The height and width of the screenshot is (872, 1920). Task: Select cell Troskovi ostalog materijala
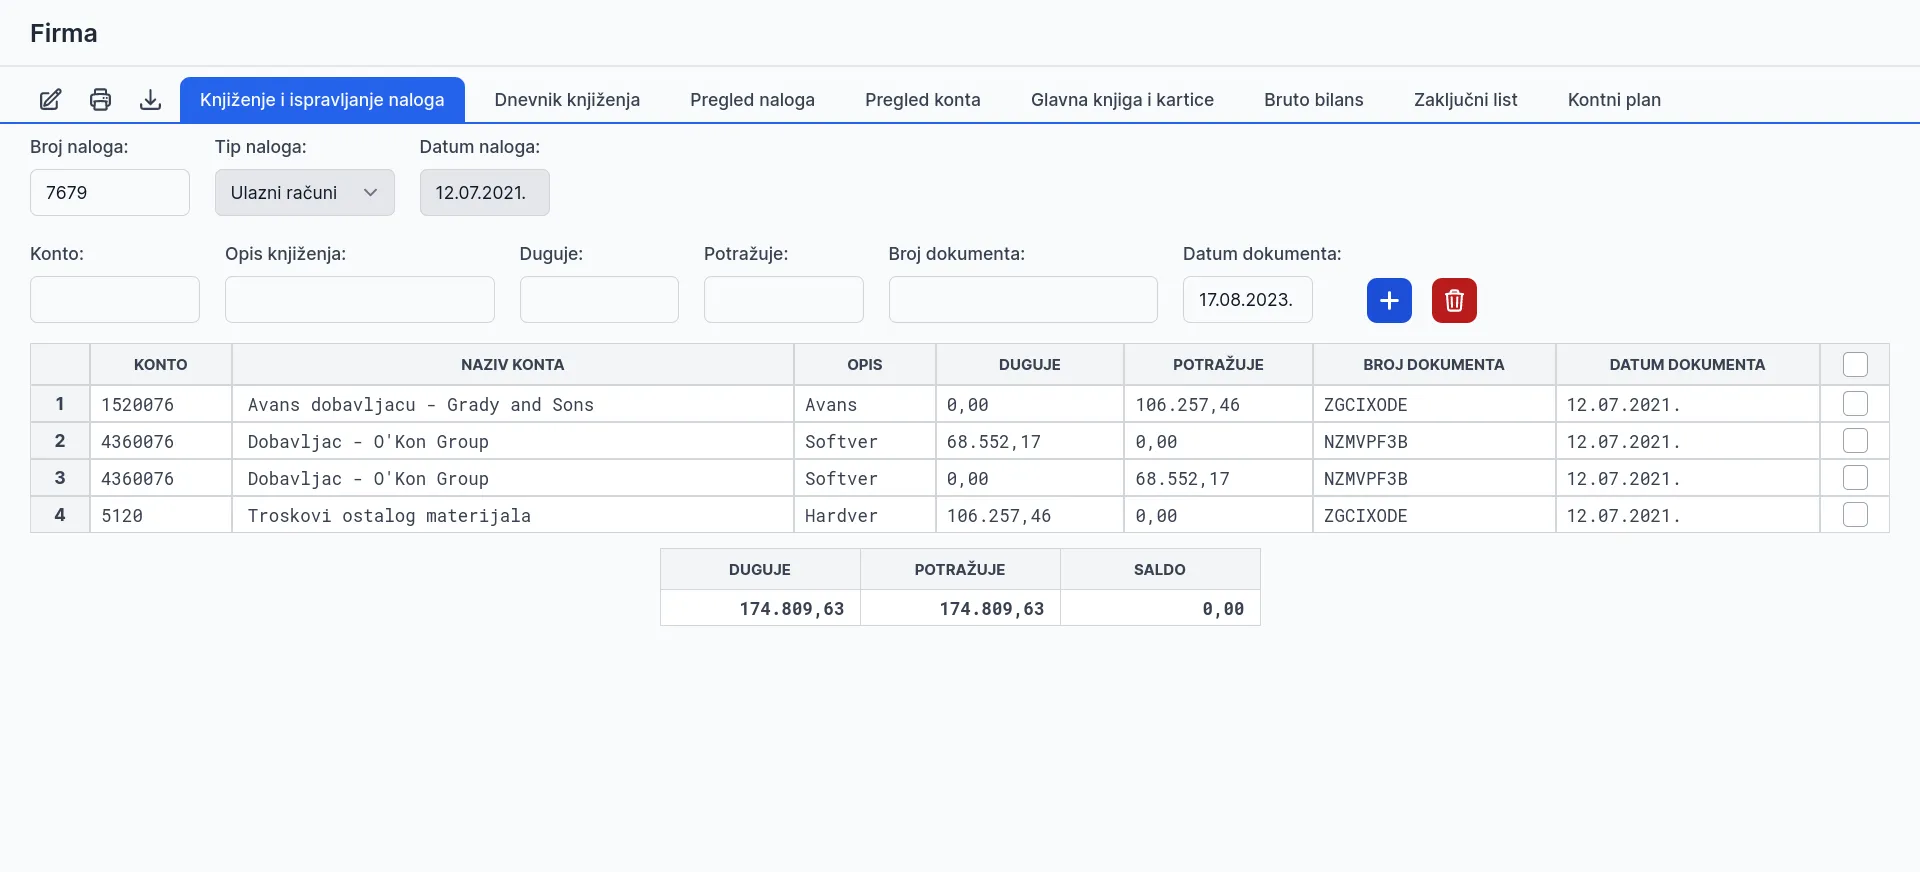tap(513, 515)
